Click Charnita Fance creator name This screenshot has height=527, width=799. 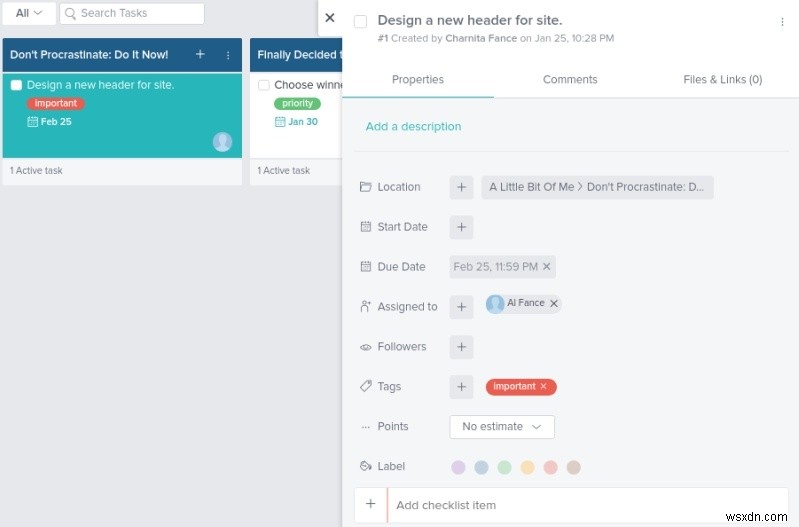click(481, 38)
